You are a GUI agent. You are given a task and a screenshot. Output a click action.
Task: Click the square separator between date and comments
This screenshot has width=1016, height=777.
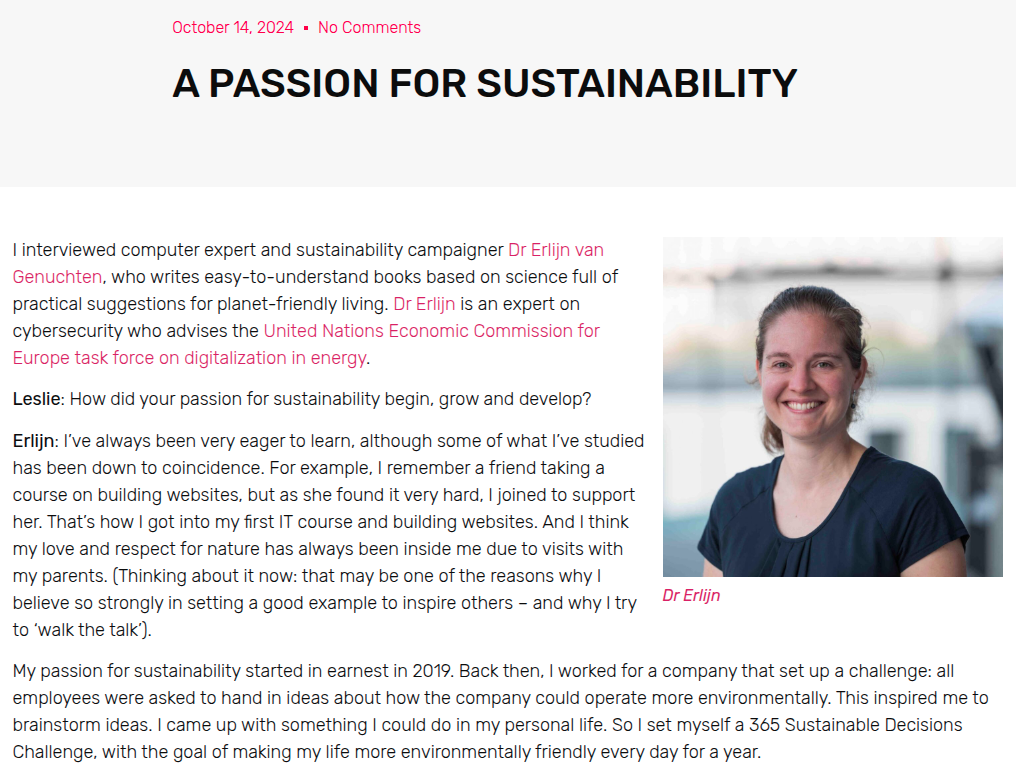306,28
